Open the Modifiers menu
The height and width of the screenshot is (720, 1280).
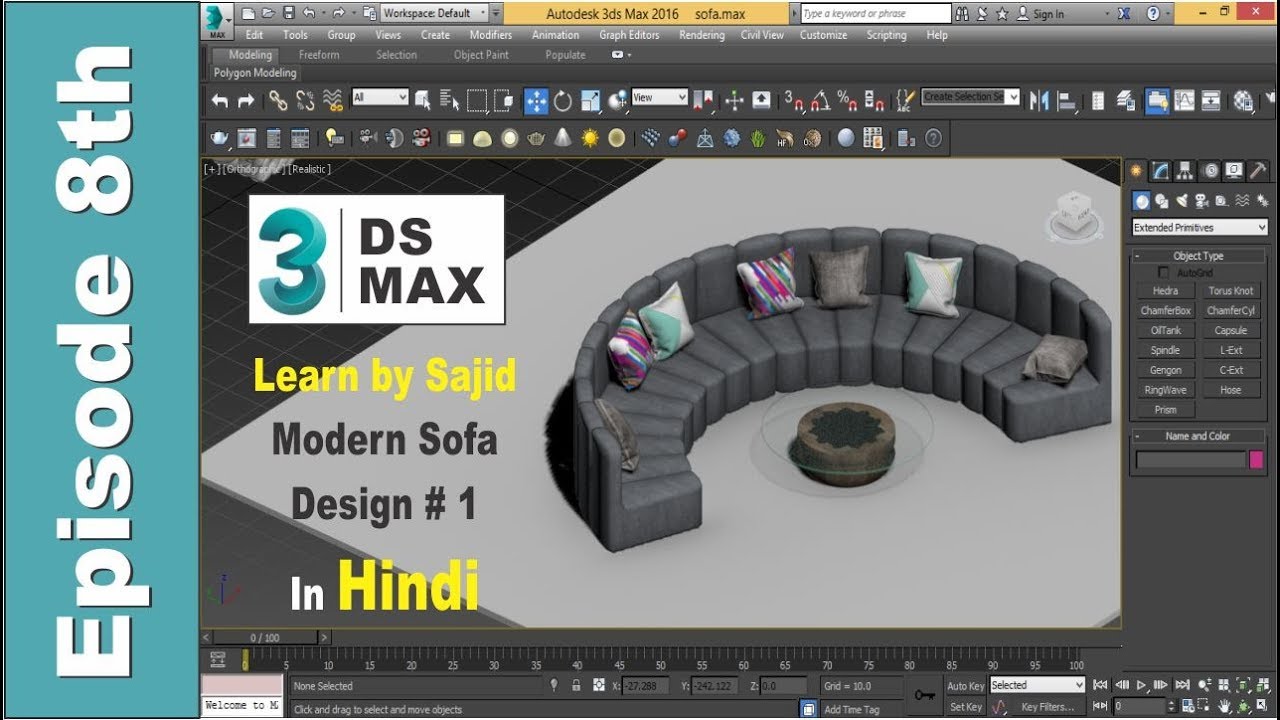click(491, 35)
